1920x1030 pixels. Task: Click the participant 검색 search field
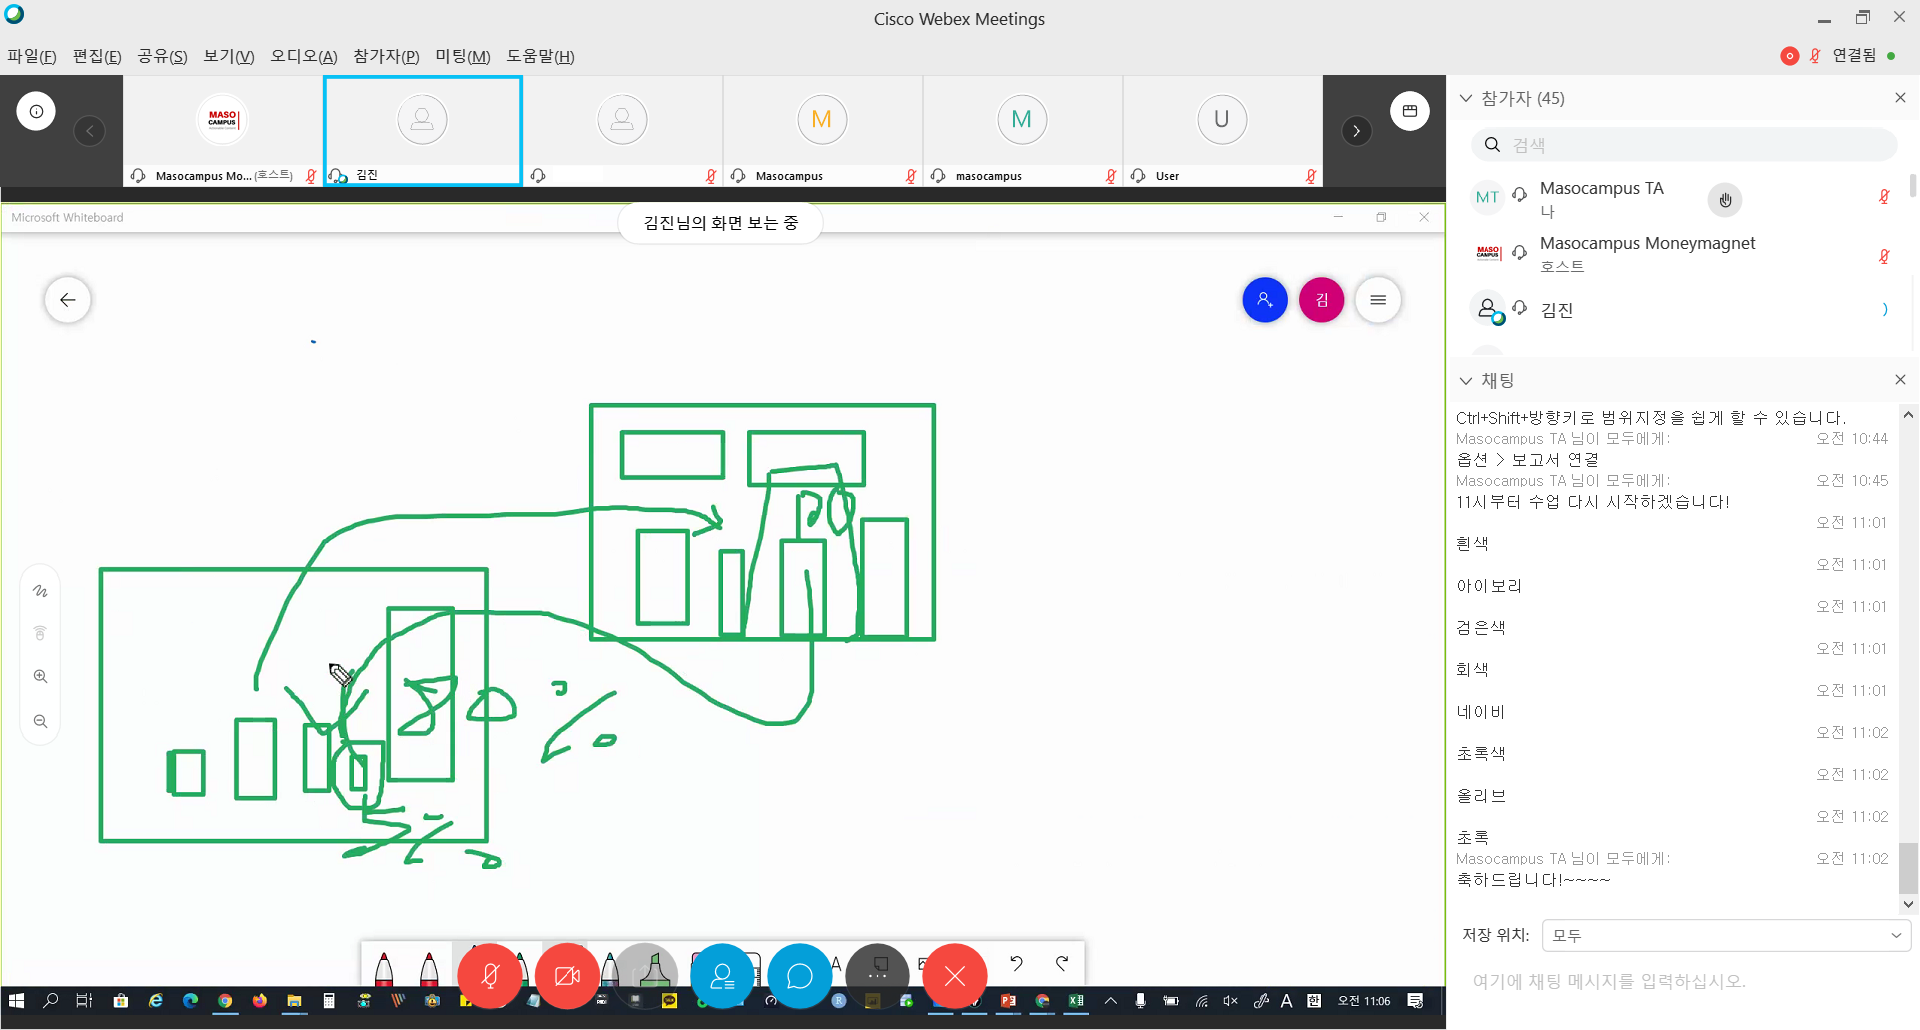click(1690, 145)
